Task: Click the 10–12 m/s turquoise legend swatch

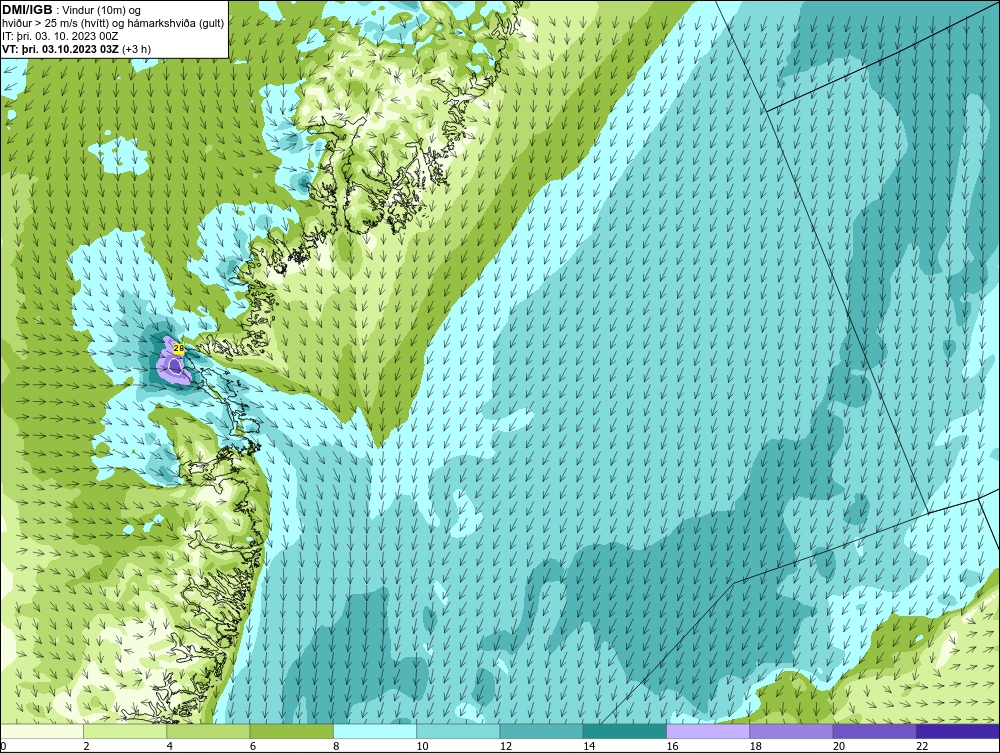Action: pyautogui.click(x=458, y=731)
